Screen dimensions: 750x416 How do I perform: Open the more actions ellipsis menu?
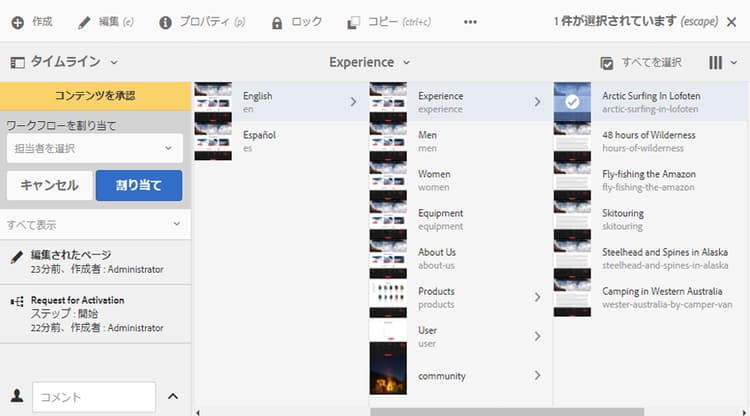[x=470, y=22]
